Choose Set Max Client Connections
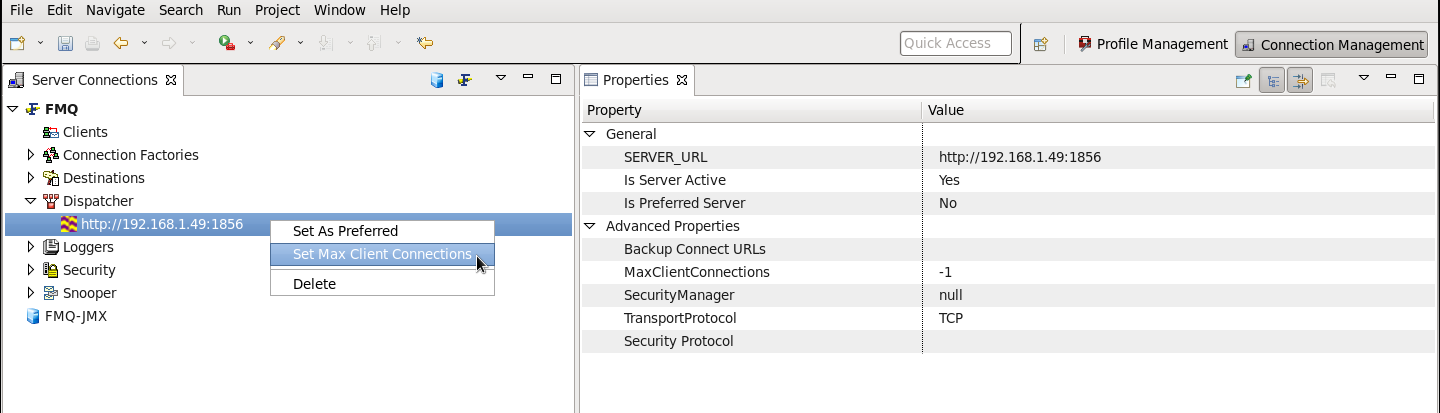 tap(382, 255)
